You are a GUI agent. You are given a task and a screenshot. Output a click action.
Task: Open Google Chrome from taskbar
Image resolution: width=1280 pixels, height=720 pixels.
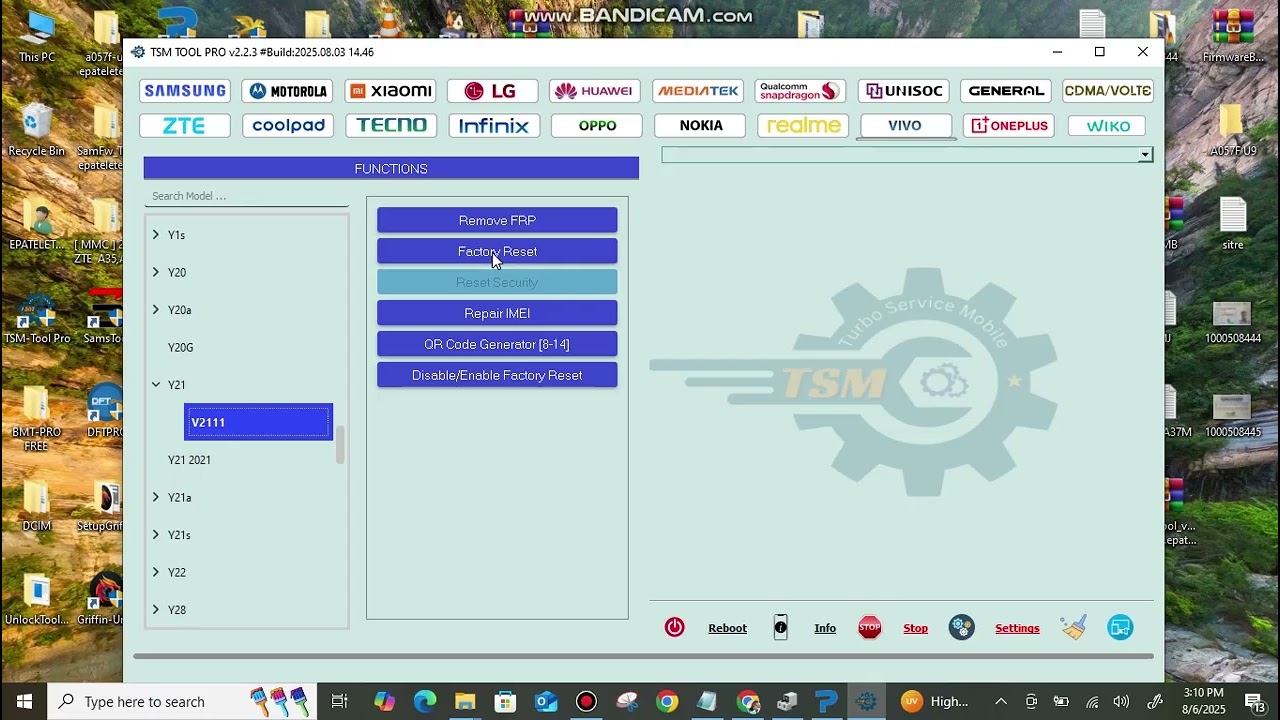[x=667, y=701]
